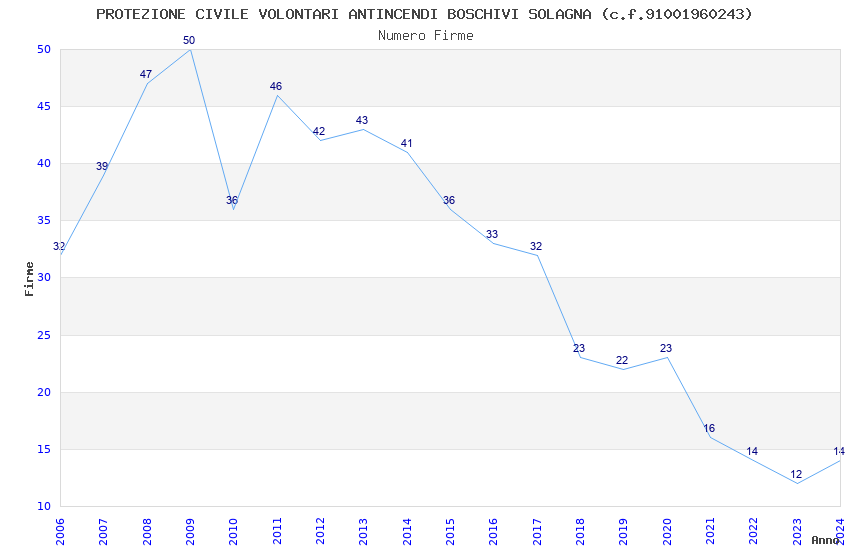Click the 2009 x-axis year label

190,532
